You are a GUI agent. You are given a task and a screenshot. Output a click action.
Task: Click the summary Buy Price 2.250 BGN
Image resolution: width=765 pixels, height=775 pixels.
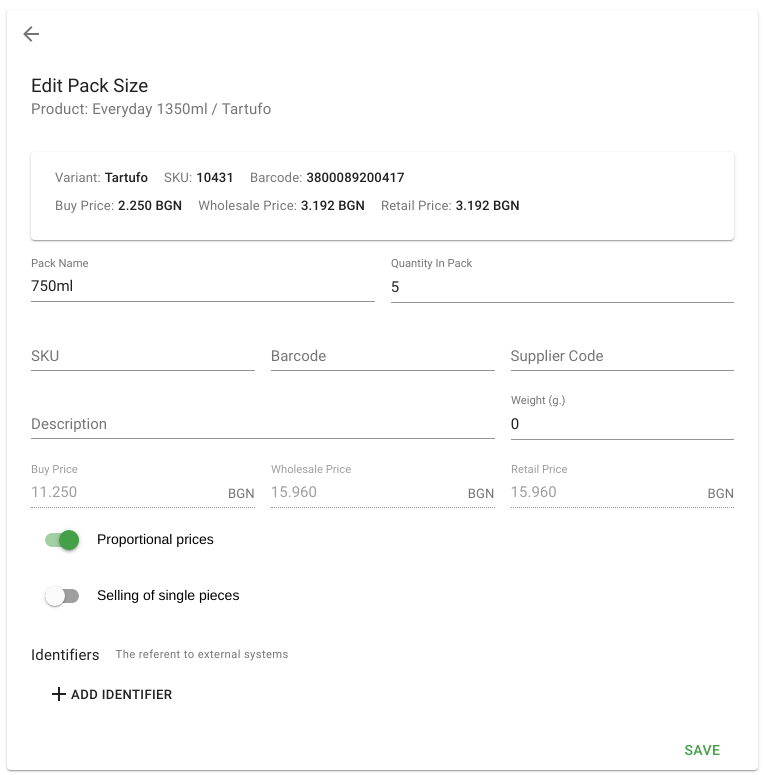[150, 206]
